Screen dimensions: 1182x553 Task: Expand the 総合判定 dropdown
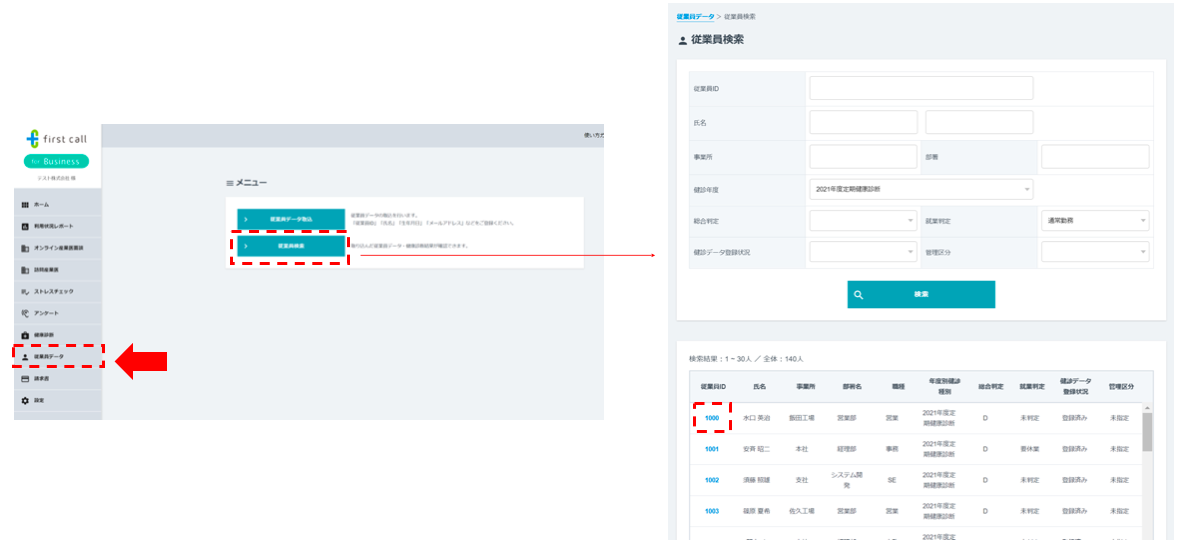click(x=862, y=221)
